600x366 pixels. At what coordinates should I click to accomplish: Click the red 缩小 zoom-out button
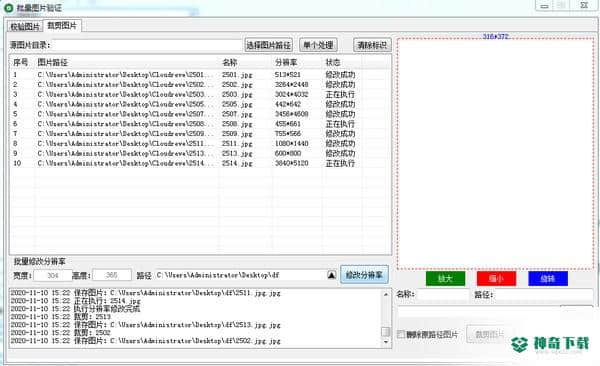496,278
